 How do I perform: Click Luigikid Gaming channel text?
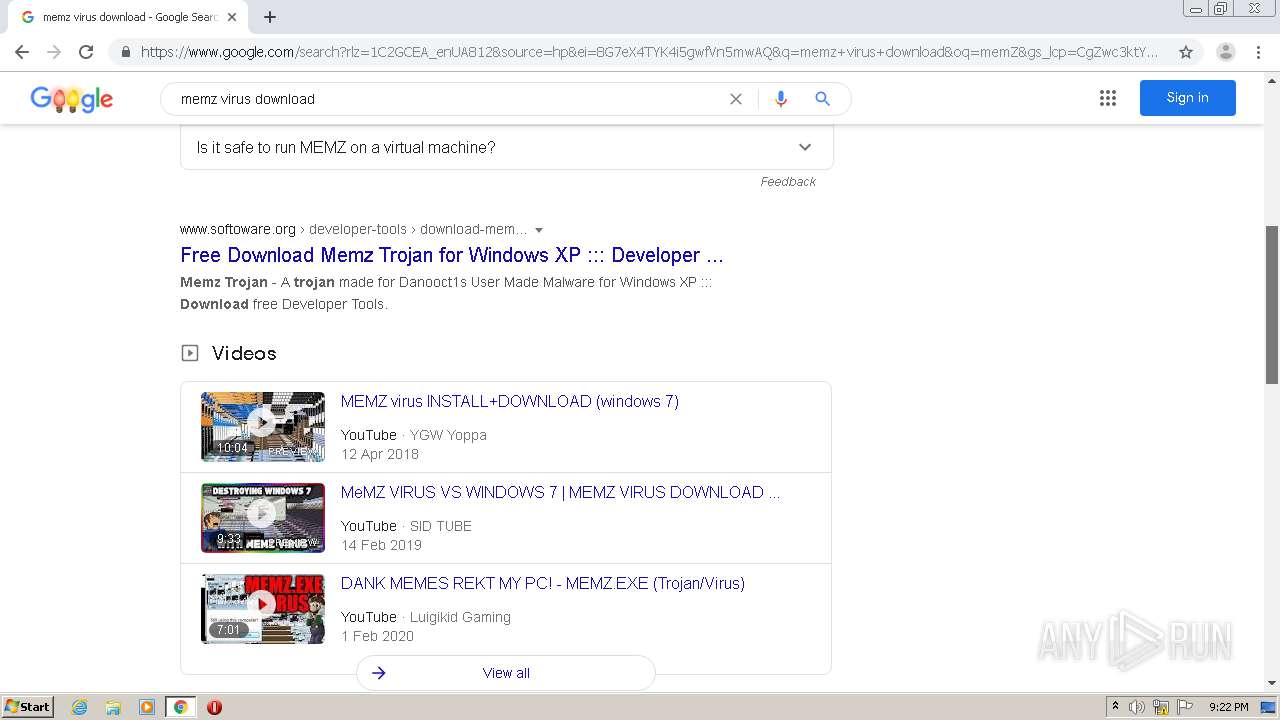pos(460,617)
